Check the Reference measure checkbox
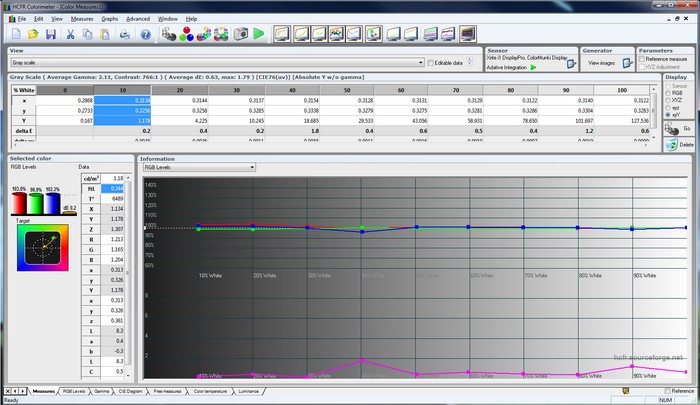The height and width of the screenshot is (405, 700). pyautogui.click(x=642, y=59)
